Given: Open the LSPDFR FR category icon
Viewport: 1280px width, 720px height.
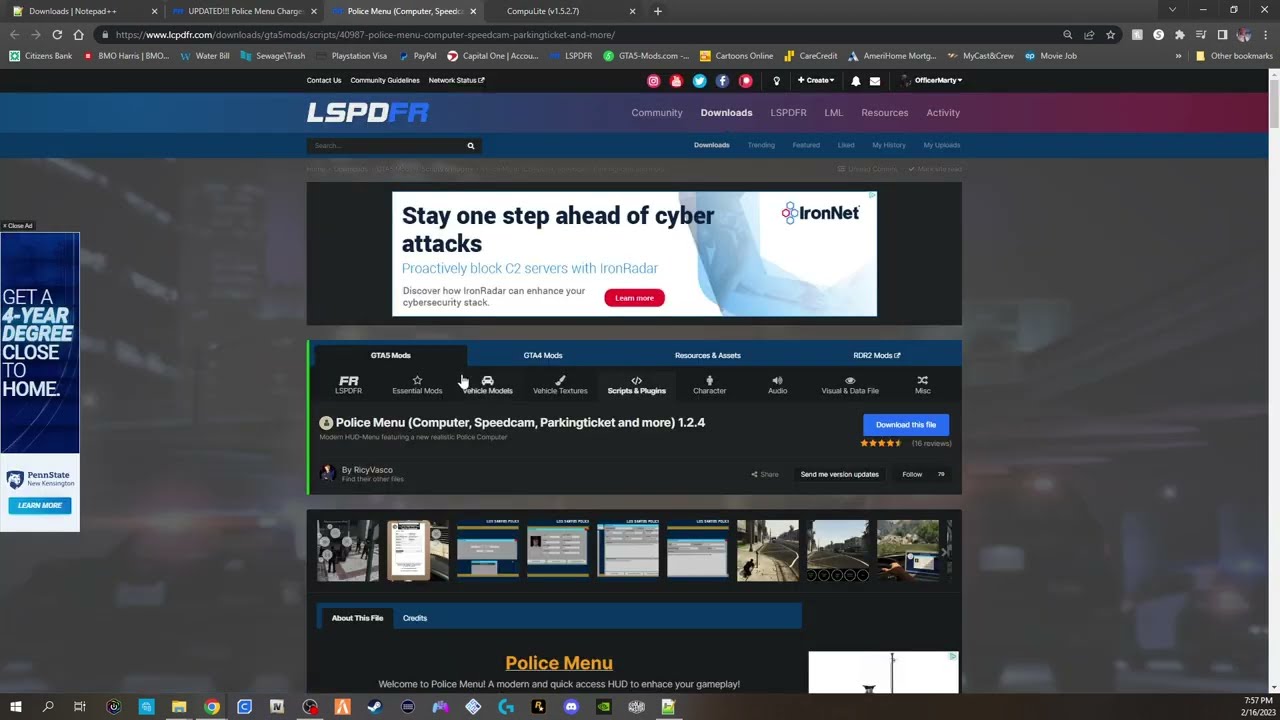Looking at the screenshot, I should coord(348,385).
